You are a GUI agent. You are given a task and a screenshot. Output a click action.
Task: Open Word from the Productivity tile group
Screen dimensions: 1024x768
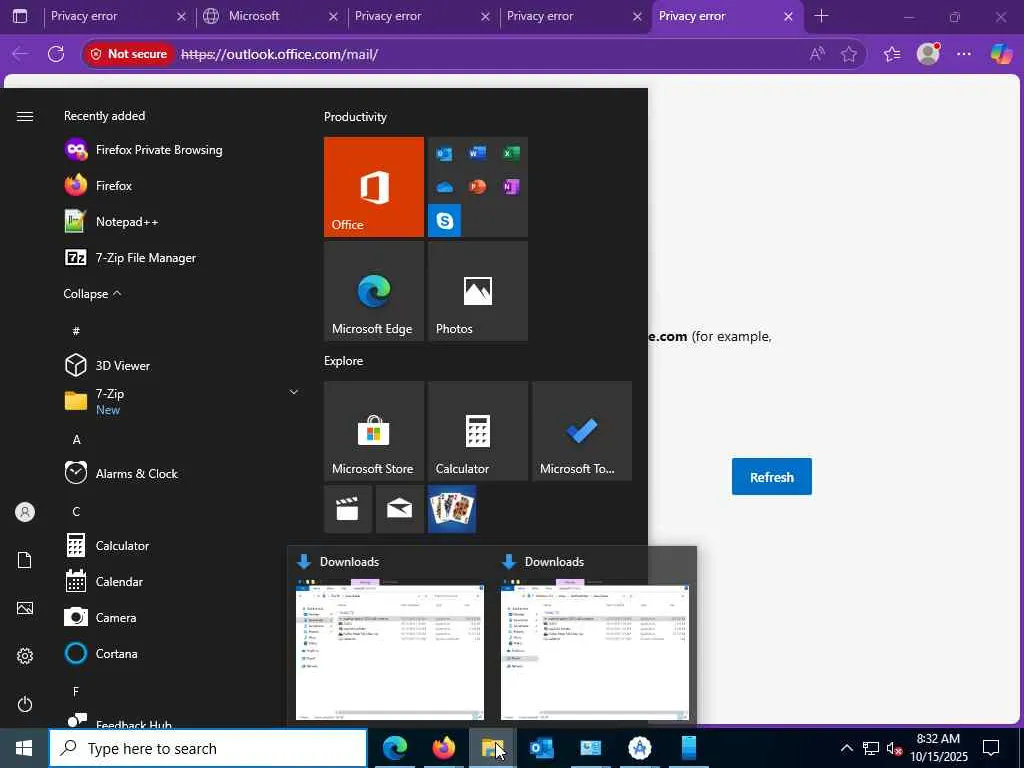(x=477, y=153)
